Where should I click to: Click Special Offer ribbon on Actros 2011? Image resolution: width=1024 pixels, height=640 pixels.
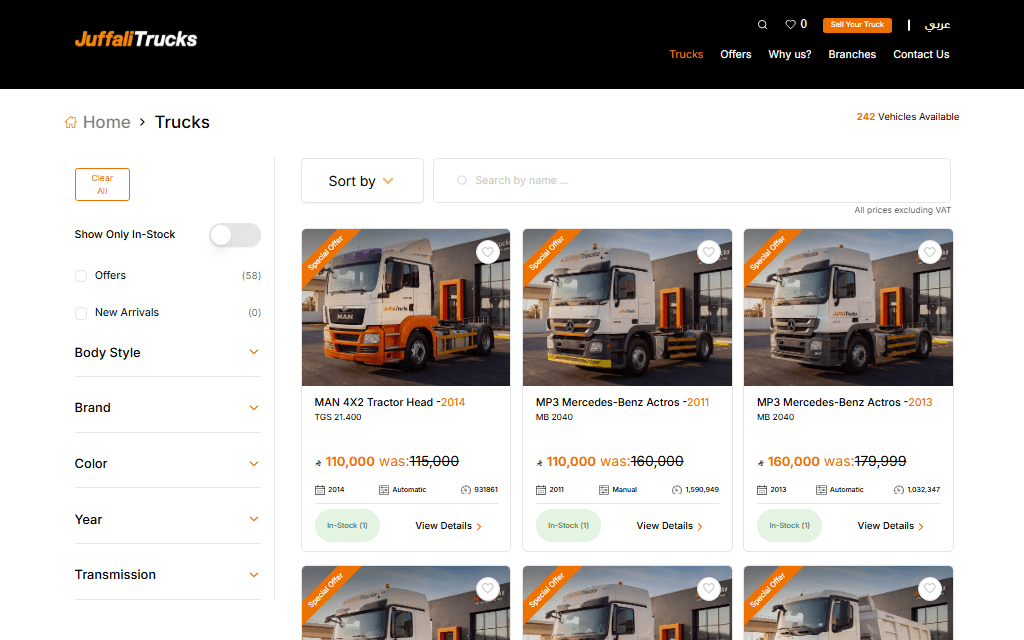547,253
